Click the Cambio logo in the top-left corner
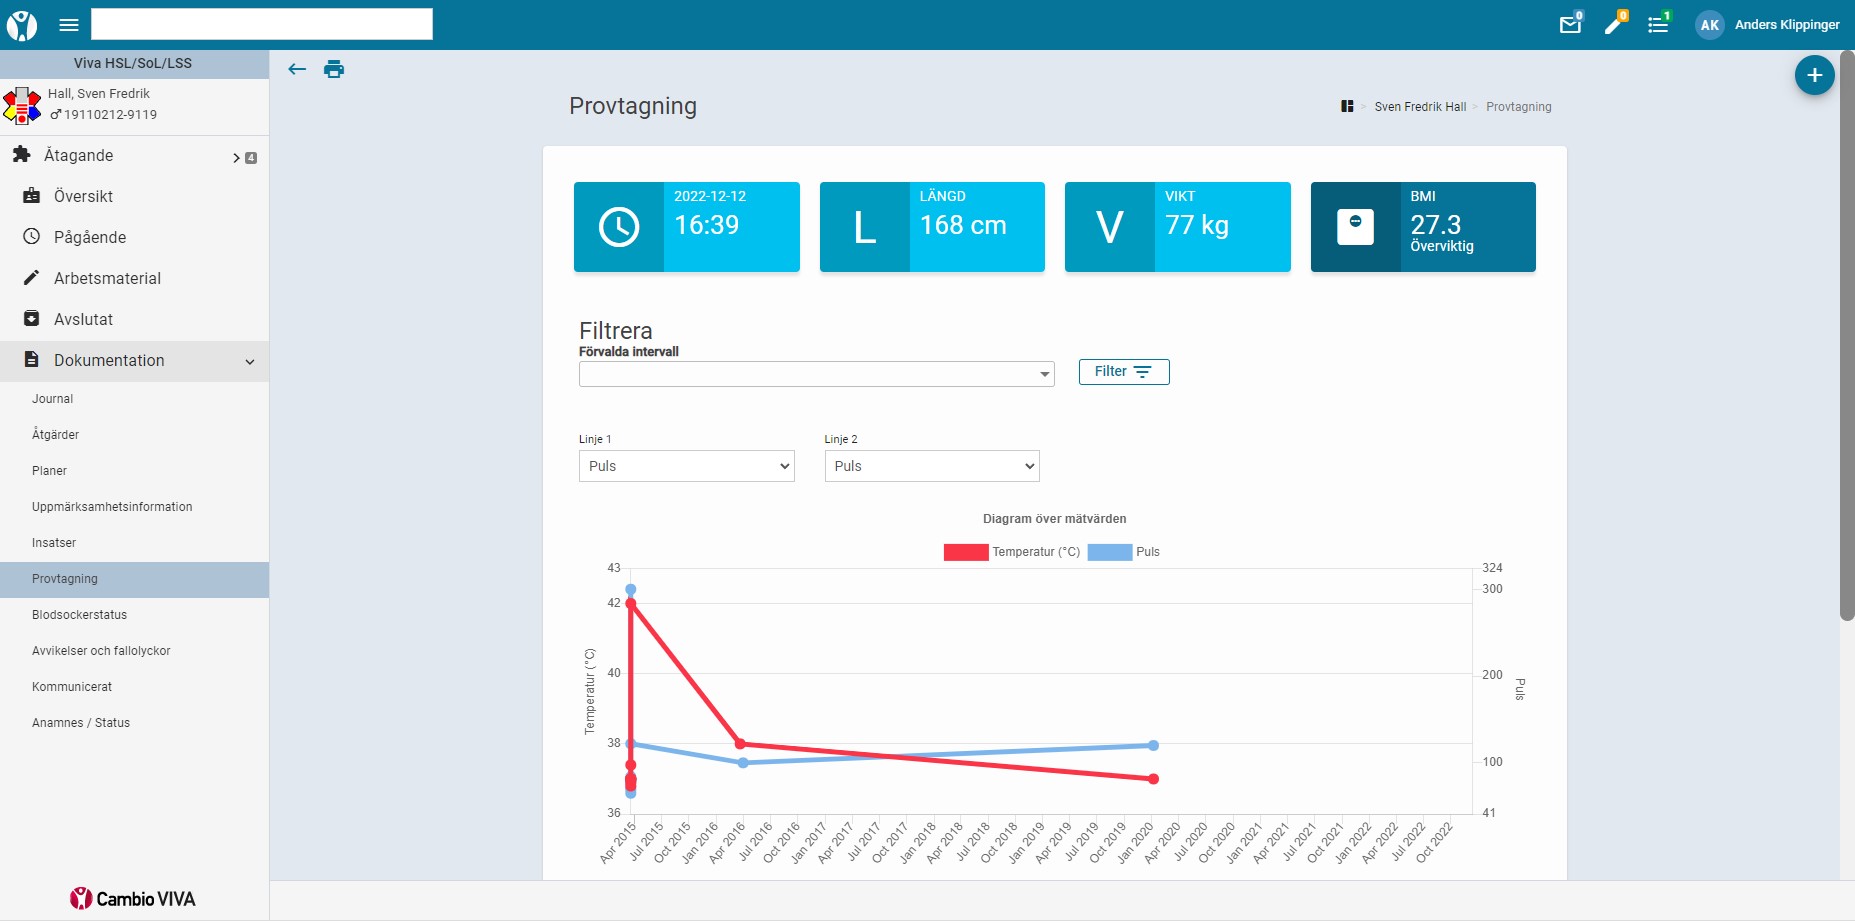 coord(22,25)
